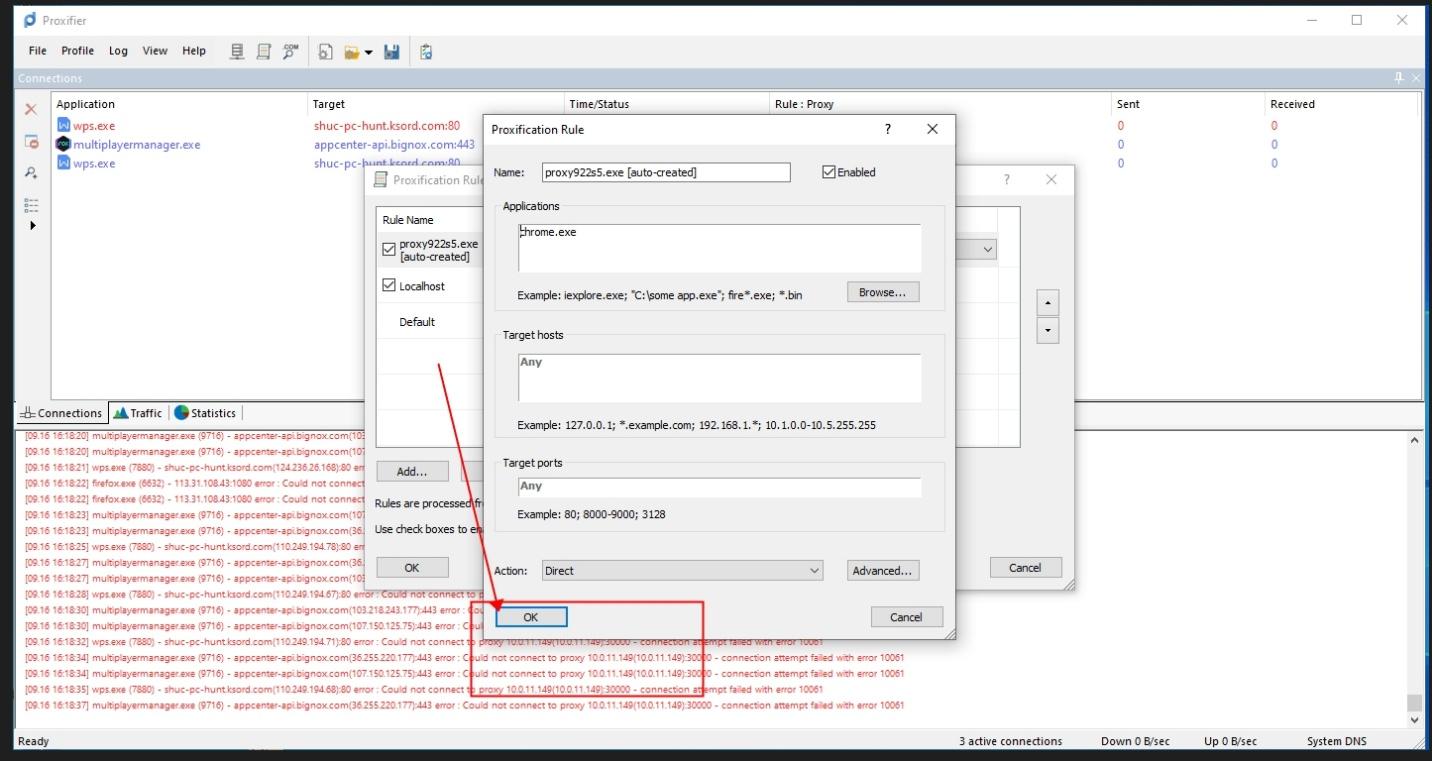Toggle the Enabled checkbox for the rule

828,172
